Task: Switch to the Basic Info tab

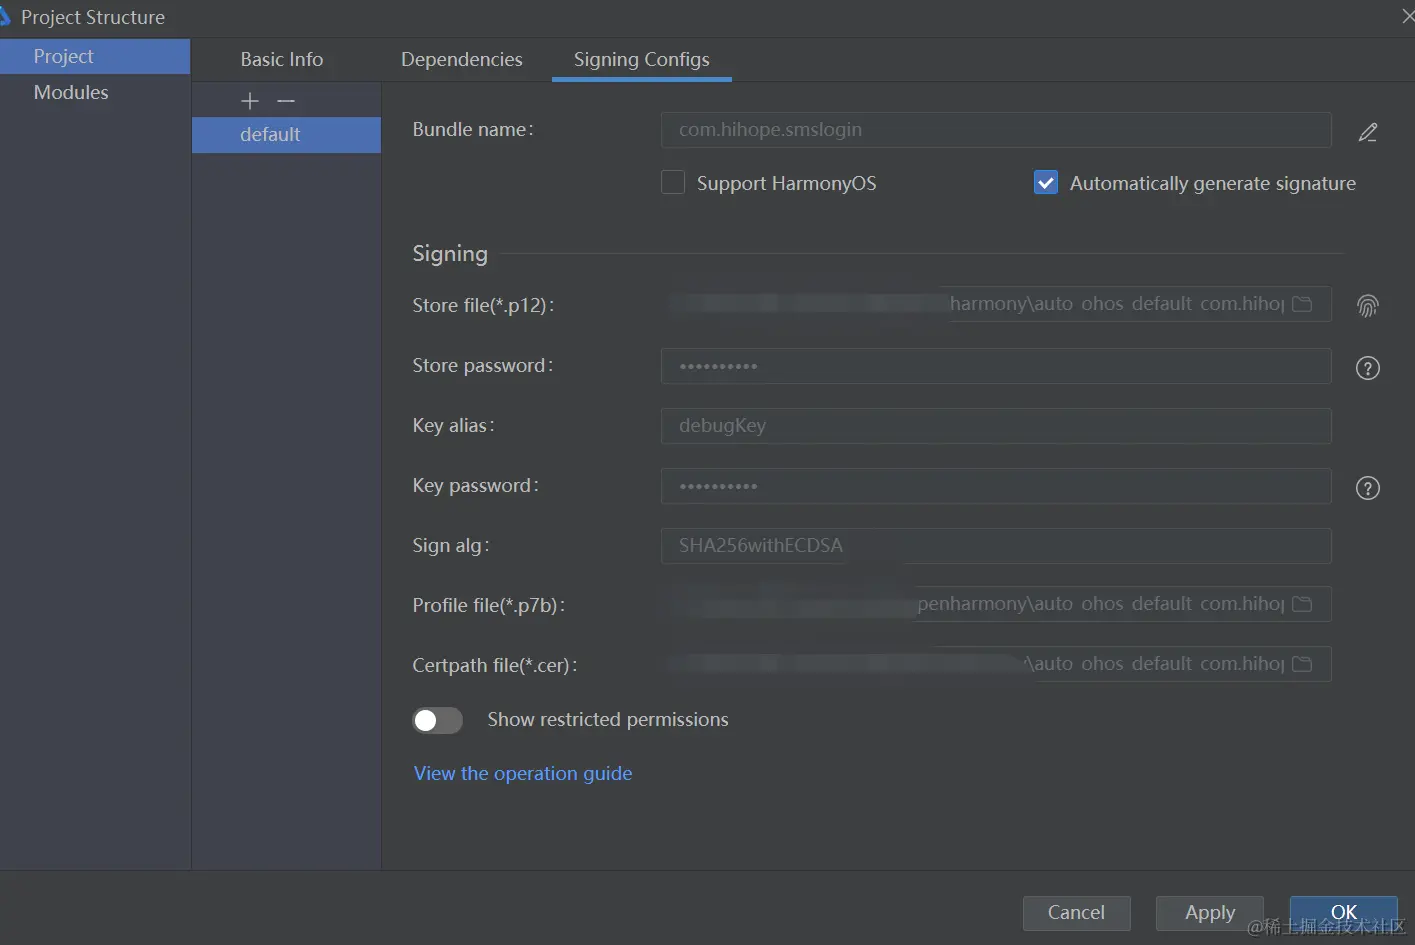Action: (282, 59)
